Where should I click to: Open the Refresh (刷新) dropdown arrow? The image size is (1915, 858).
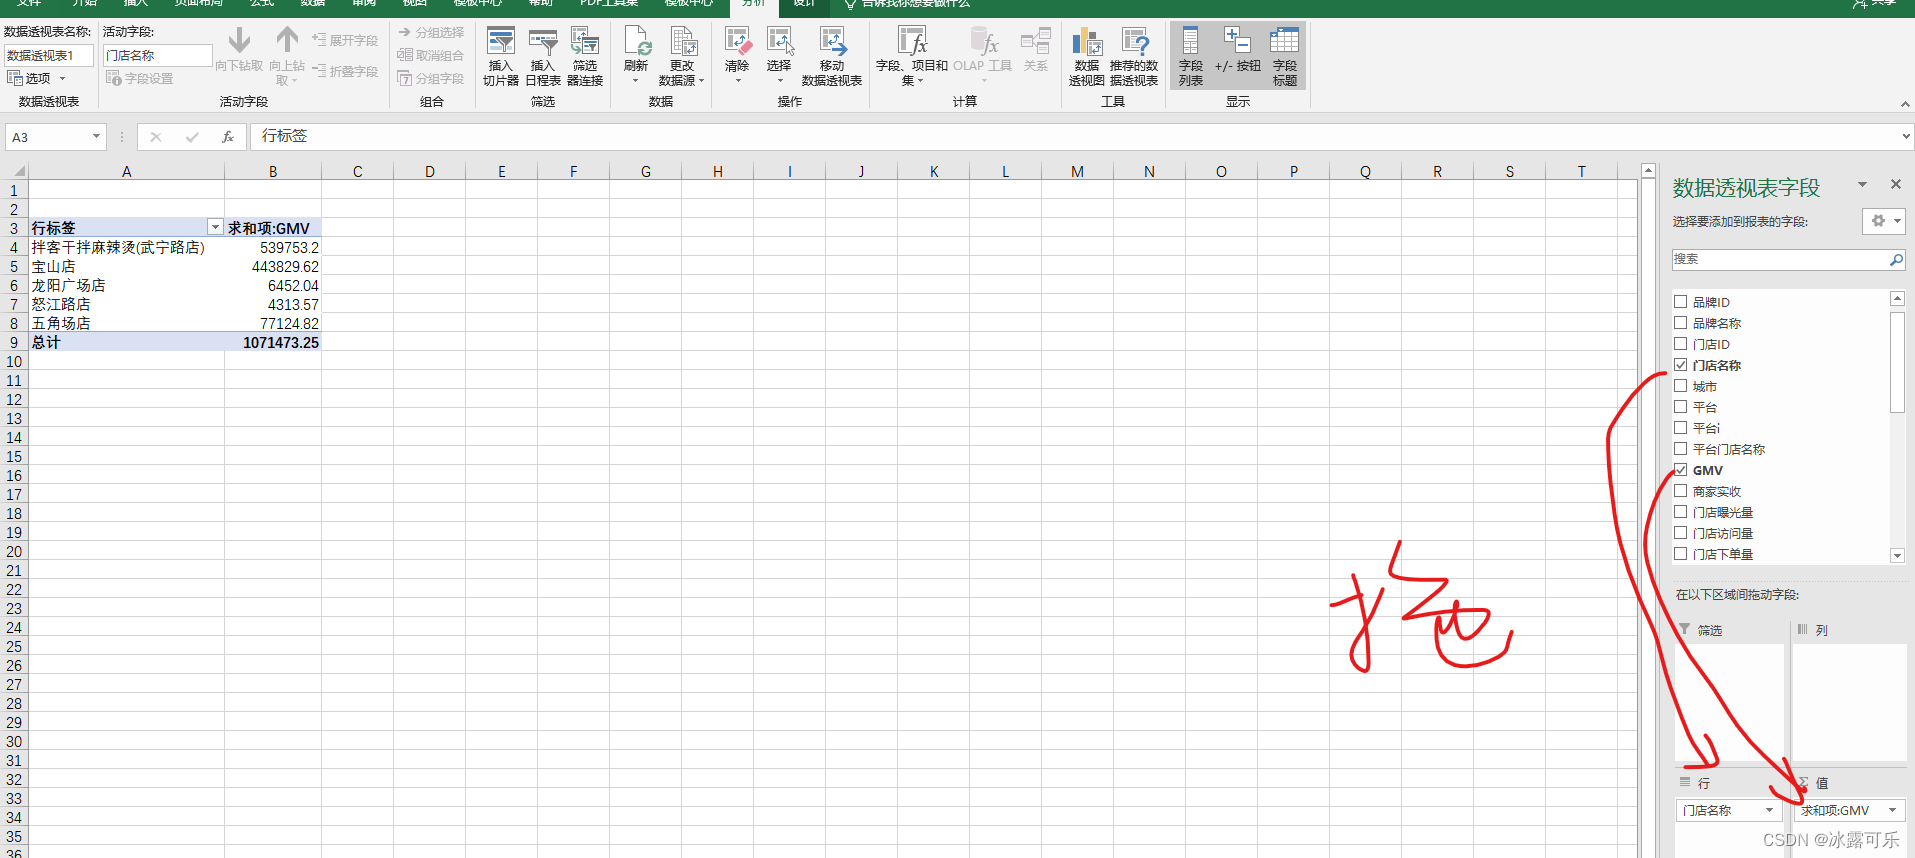pos(636,81)
